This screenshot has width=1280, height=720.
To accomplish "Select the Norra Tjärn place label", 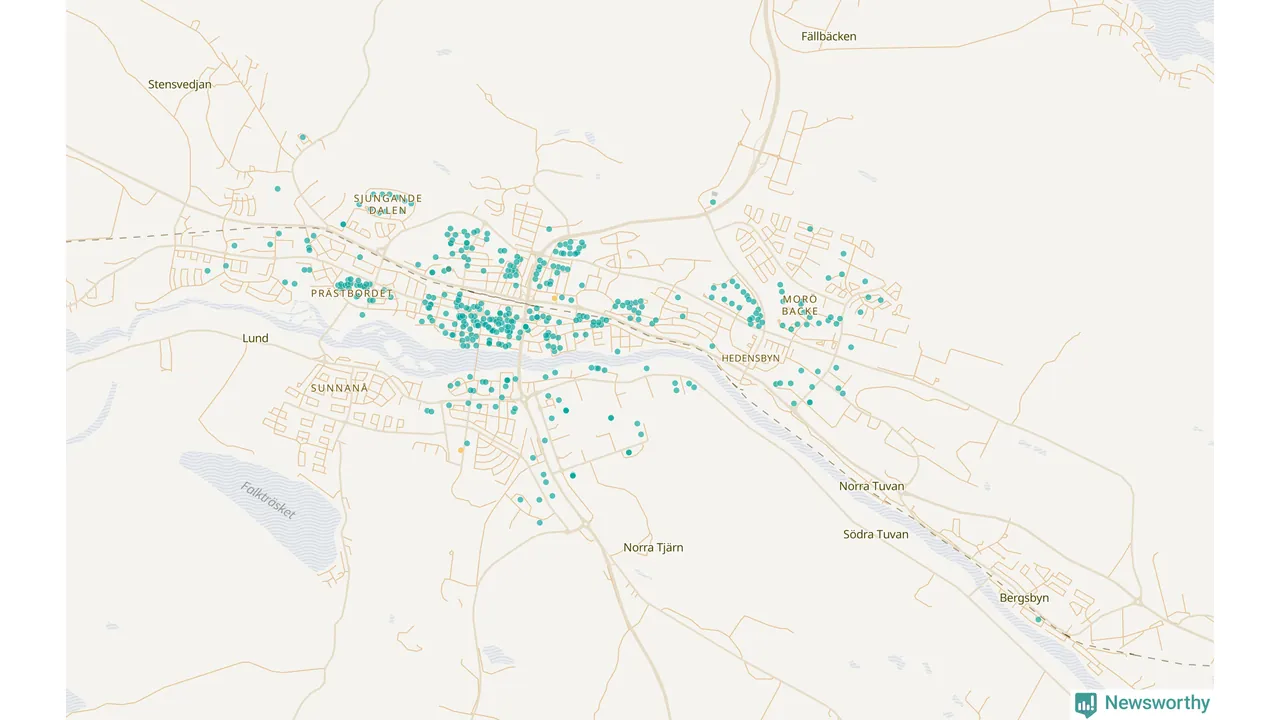I will click(653, 548).
